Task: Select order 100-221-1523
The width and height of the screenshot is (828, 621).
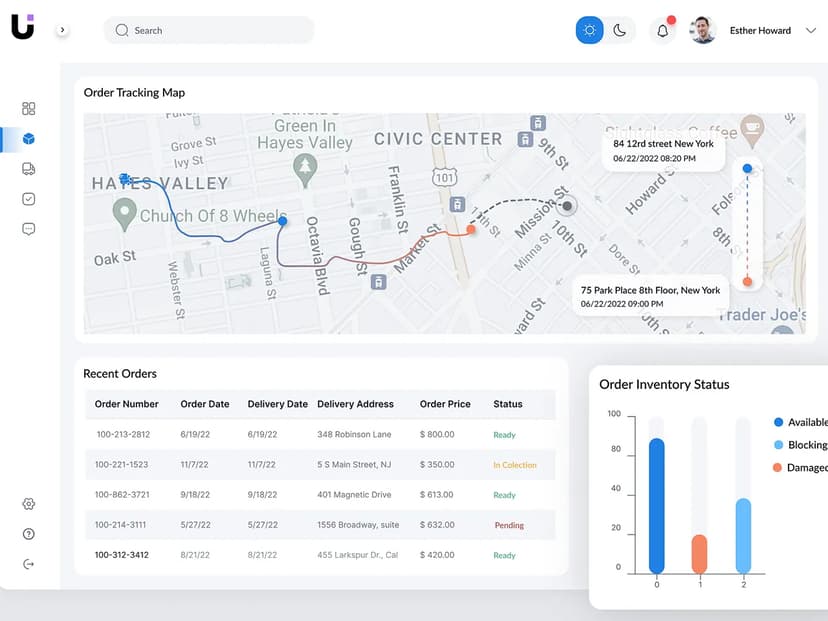Action: [121, 465]
